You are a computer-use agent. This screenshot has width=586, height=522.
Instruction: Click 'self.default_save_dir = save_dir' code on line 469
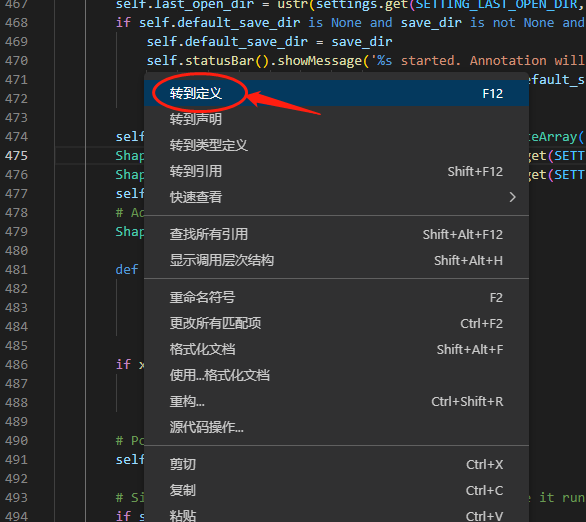pyautogui.click(x=269, y=41)
